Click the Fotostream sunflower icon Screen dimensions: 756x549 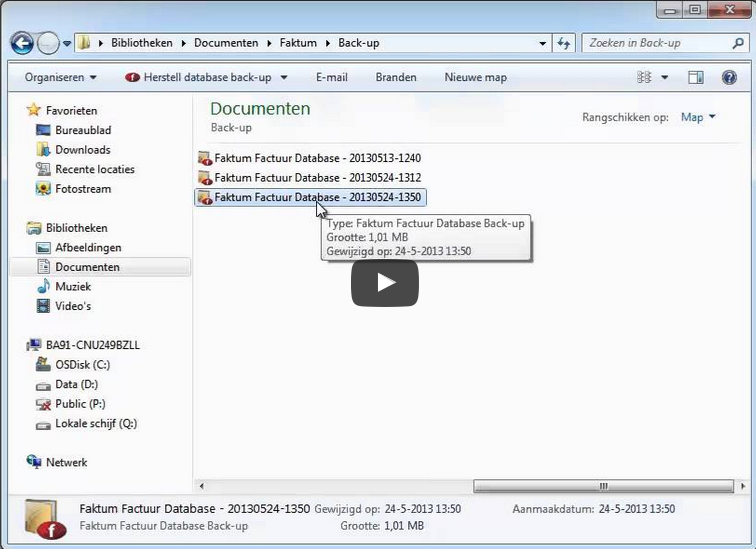tap(43, 188)
